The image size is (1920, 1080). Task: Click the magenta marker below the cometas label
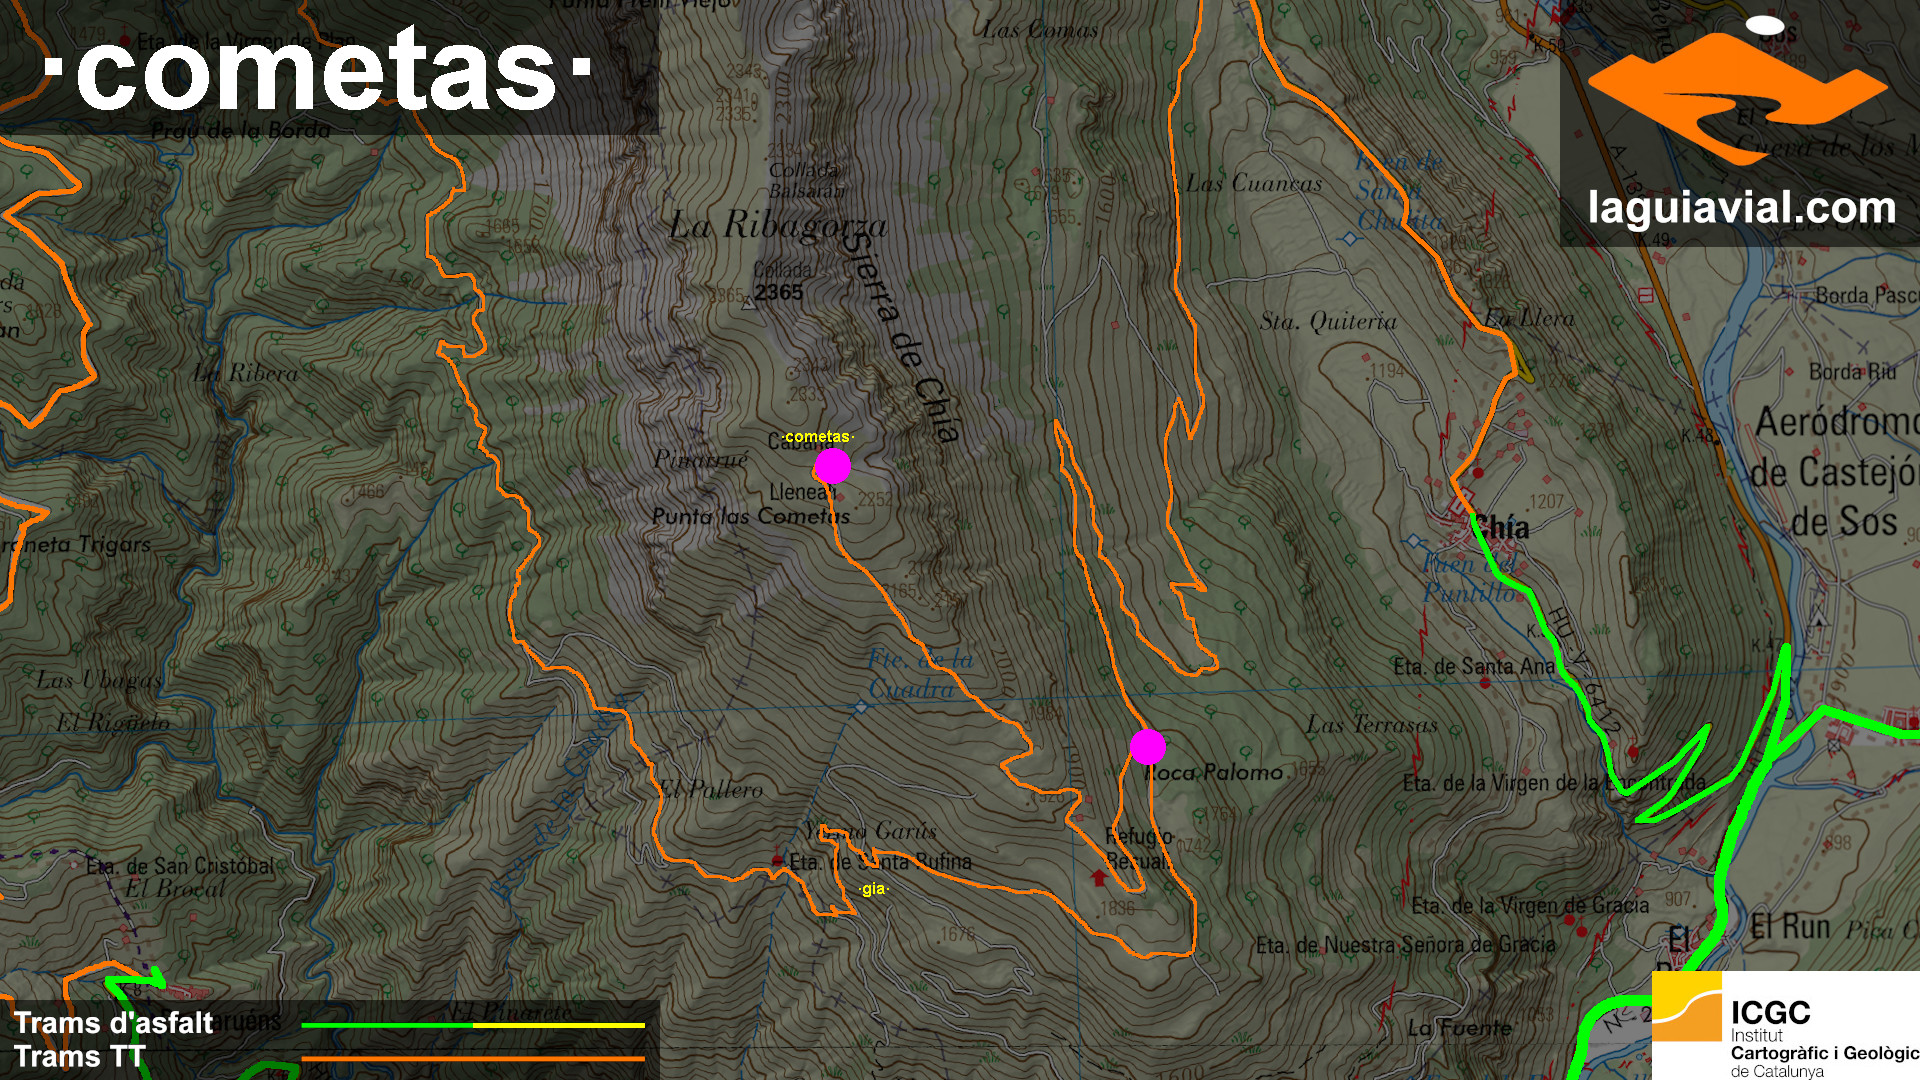point(832,466)
